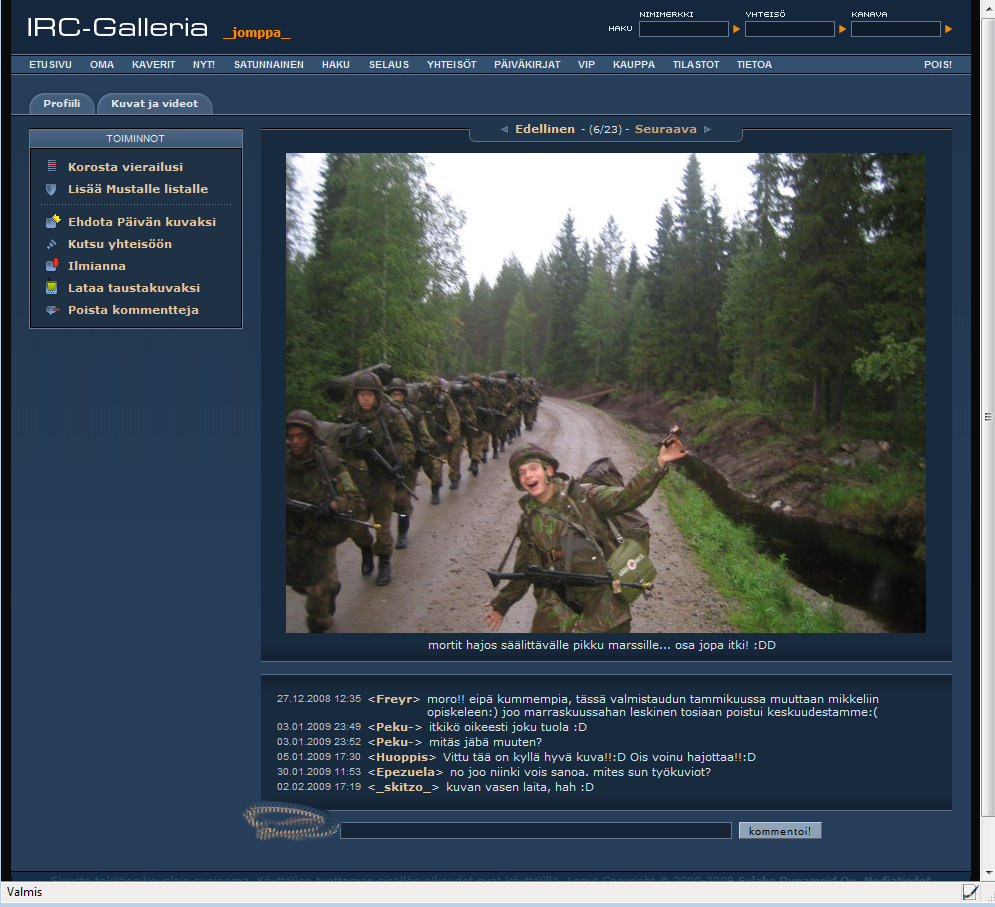
Task: Click the Poista kommentteja icon
Action: click(52, 310)
